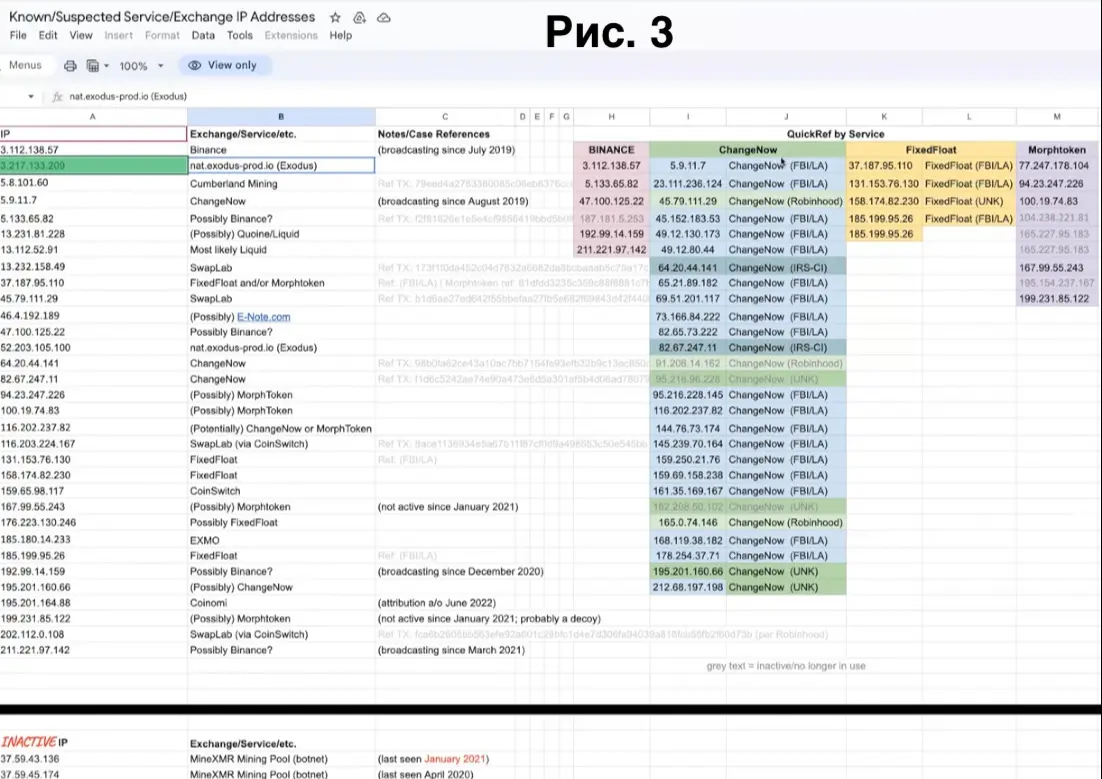Click the FixedFloat header cell

(x=931, y=150)
